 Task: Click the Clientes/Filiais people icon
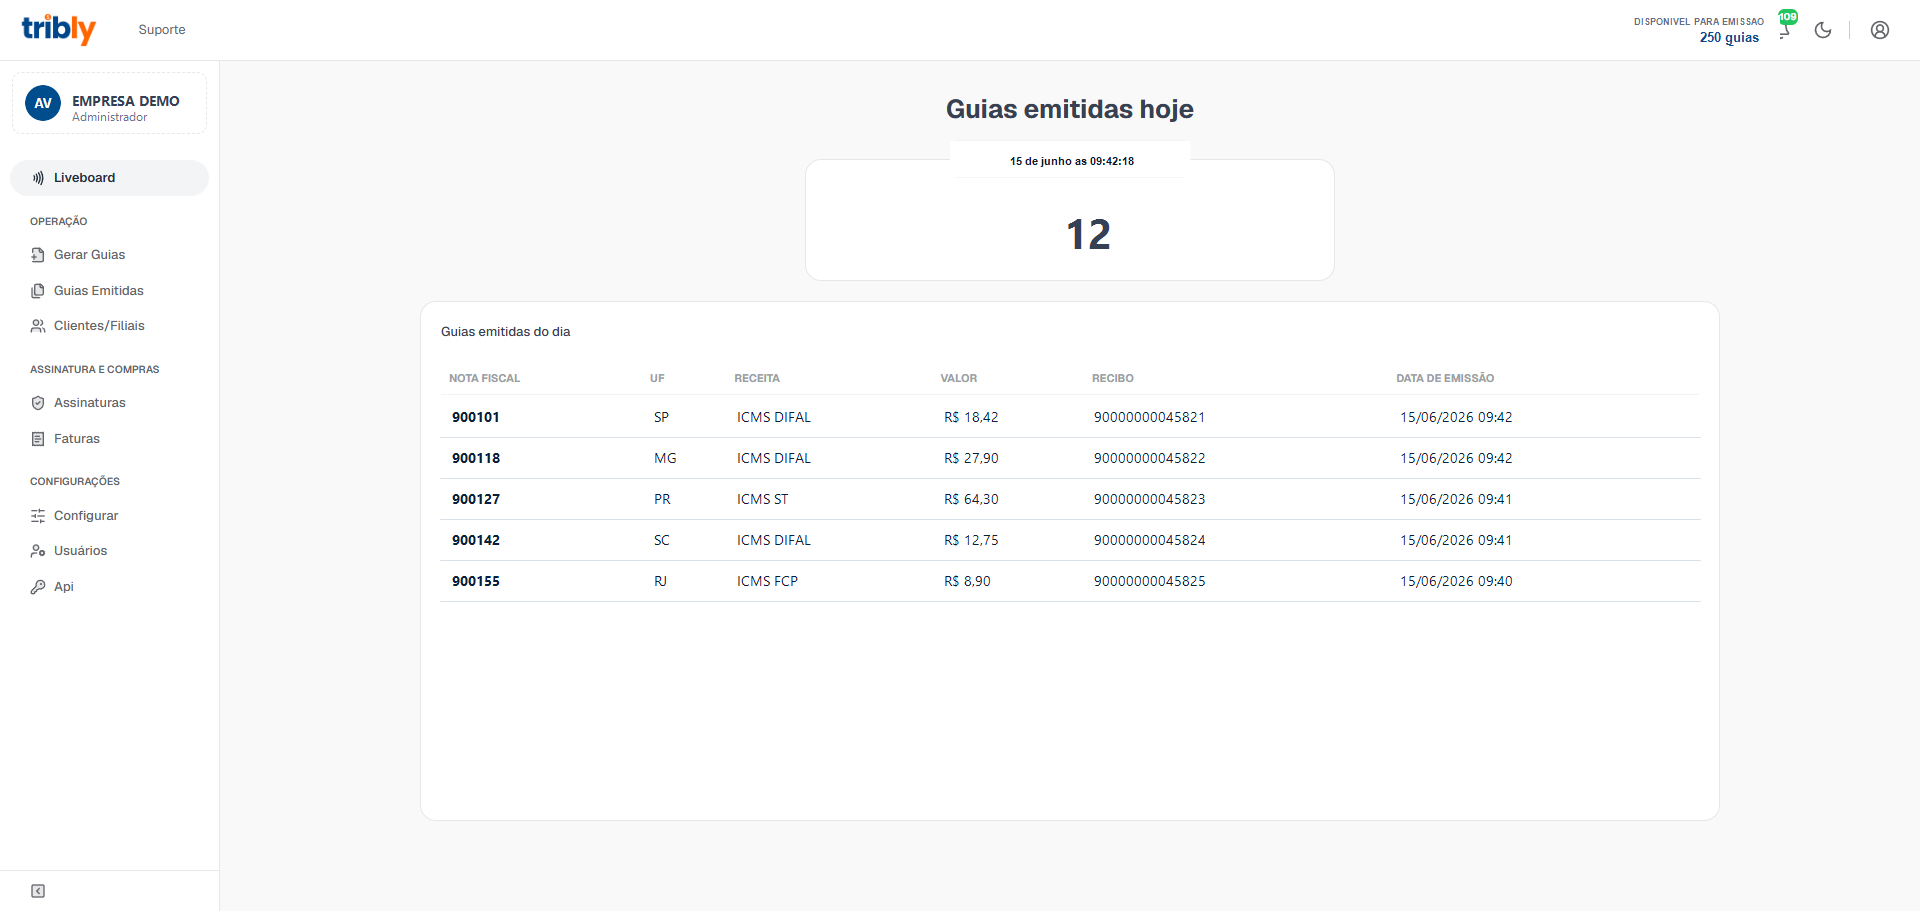coord(38,326)
